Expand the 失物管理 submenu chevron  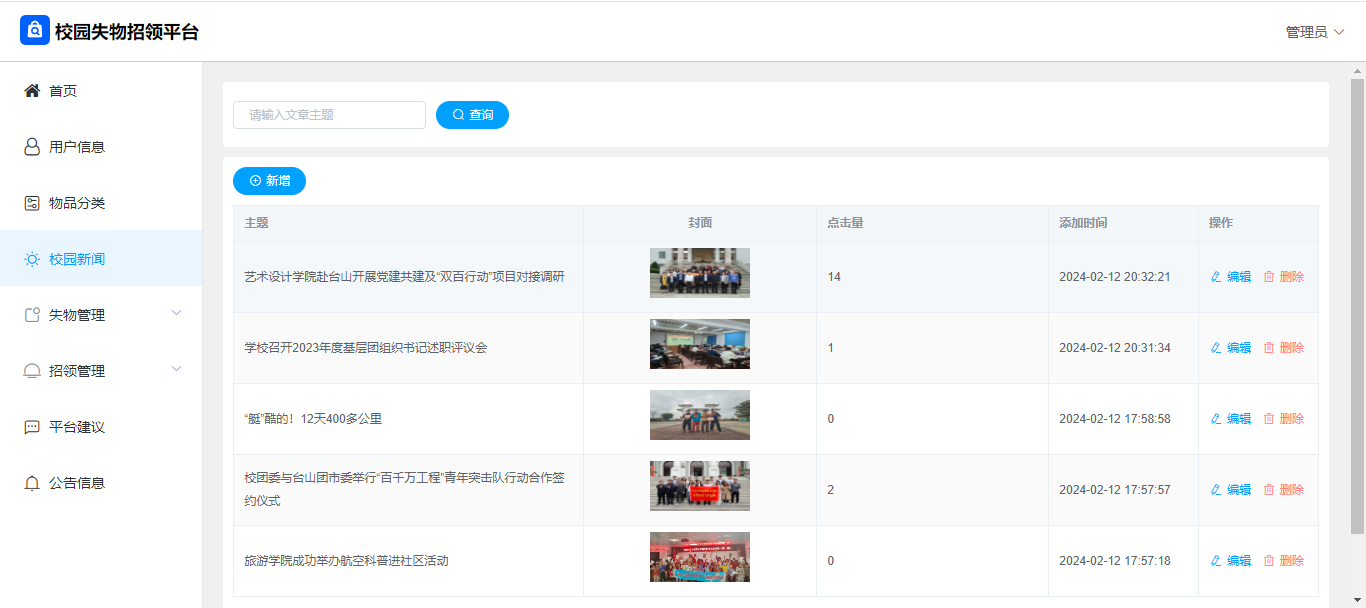[177, 314]
